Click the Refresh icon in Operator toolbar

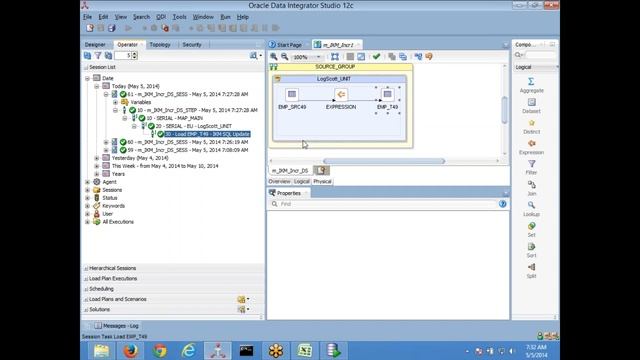tap(87, 56)
